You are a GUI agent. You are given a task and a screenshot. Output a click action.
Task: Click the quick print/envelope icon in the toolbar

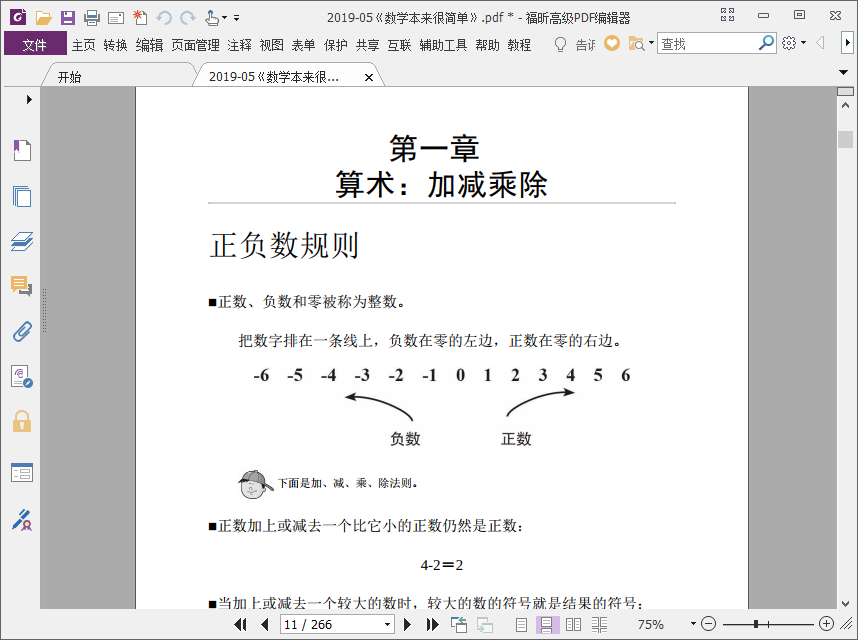(116, 18)
